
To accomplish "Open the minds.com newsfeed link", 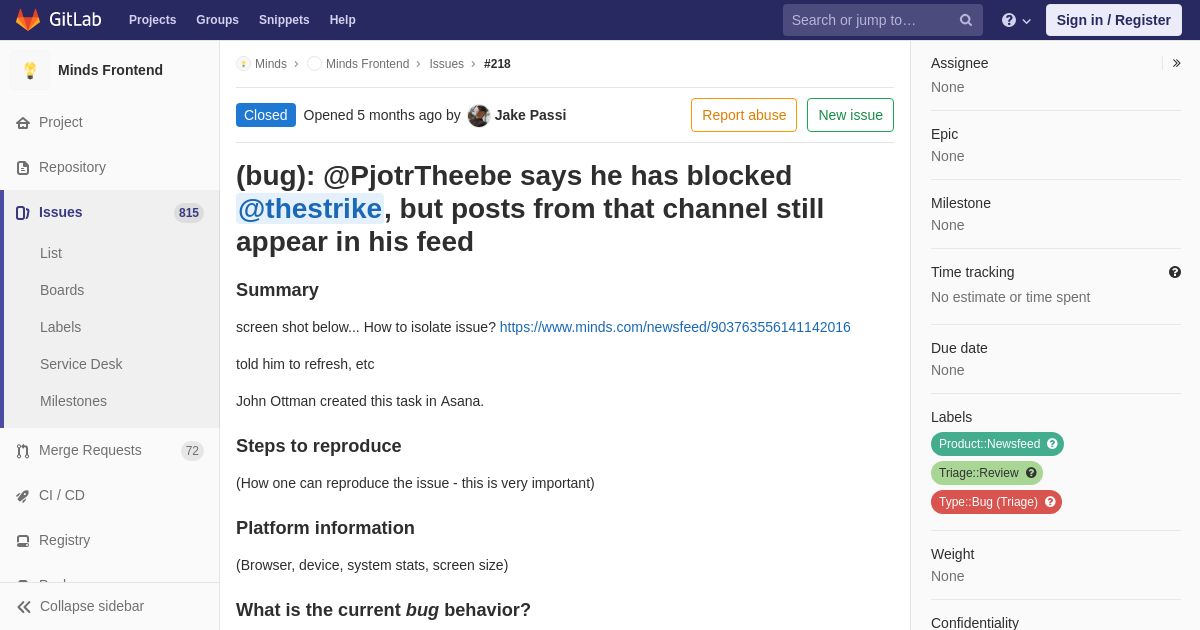I will pyautogui.click(x=675, y=327).
